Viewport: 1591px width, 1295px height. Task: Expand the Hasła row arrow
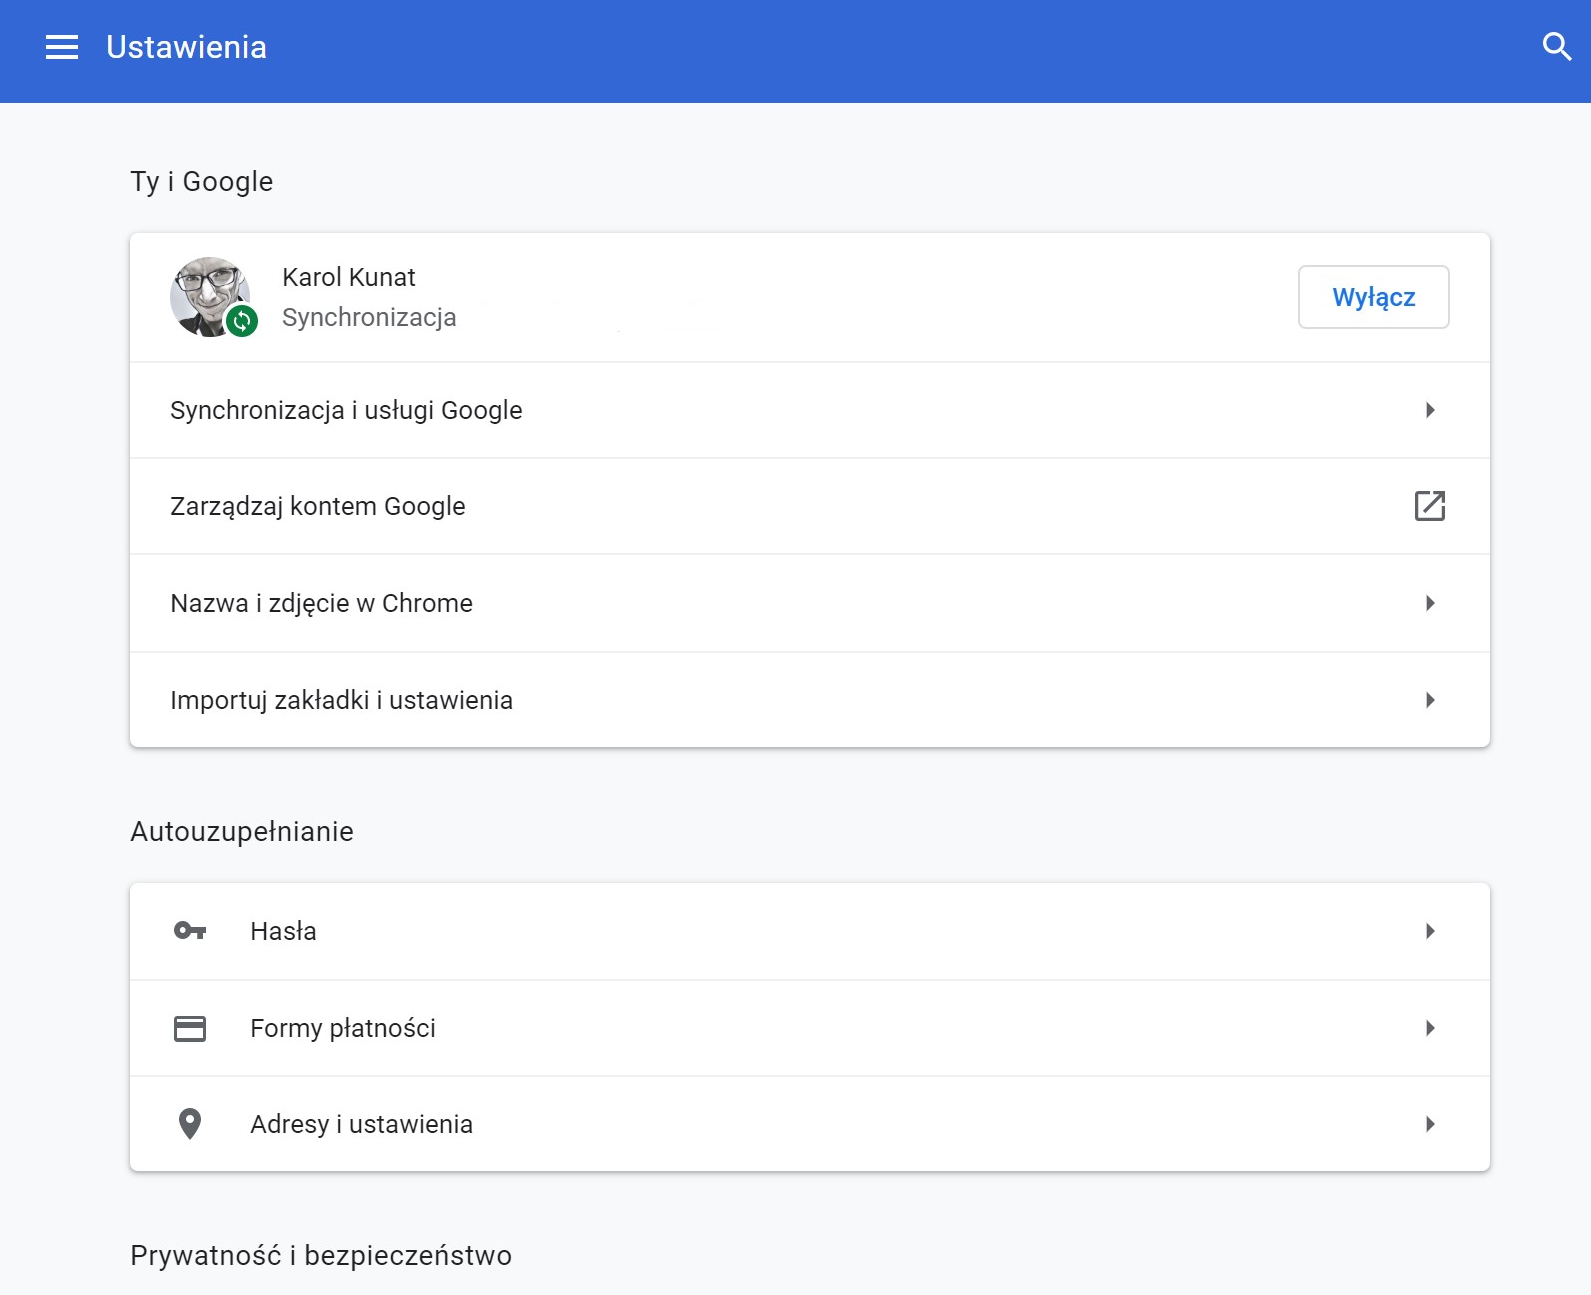tap(1430, 931)
